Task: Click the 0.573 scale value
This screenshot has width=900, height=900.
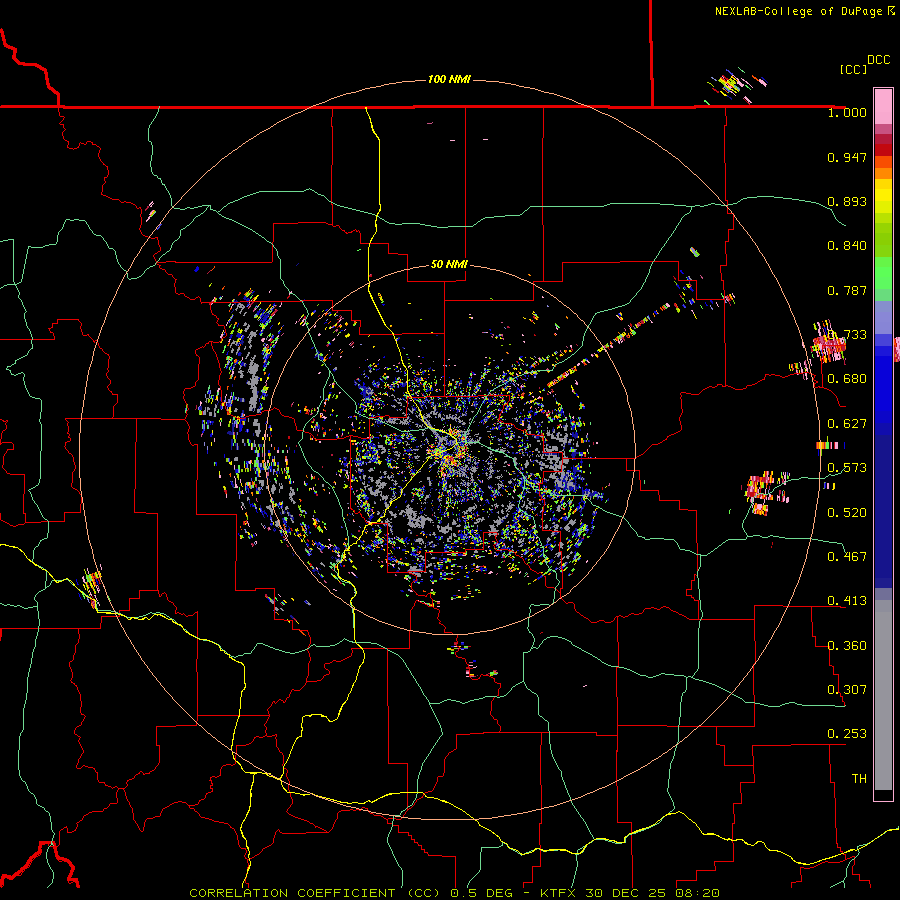Action: [x=847, y=468]
